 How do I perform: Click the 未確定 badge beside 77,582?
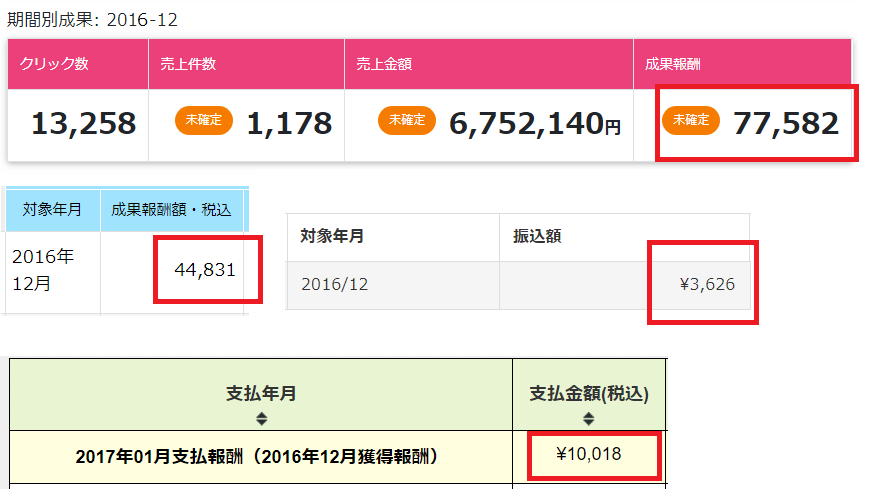691,121
